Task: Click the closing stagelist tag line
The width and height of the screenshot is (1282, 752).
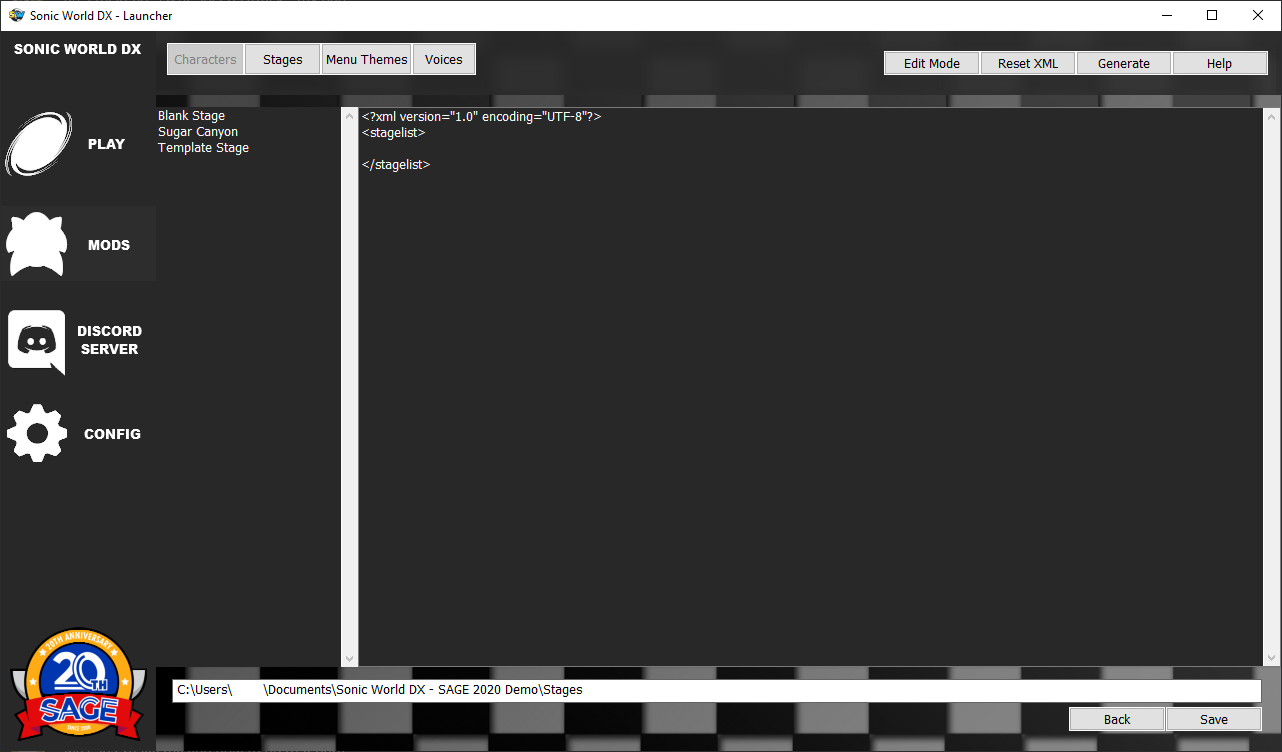Action: 396,164
